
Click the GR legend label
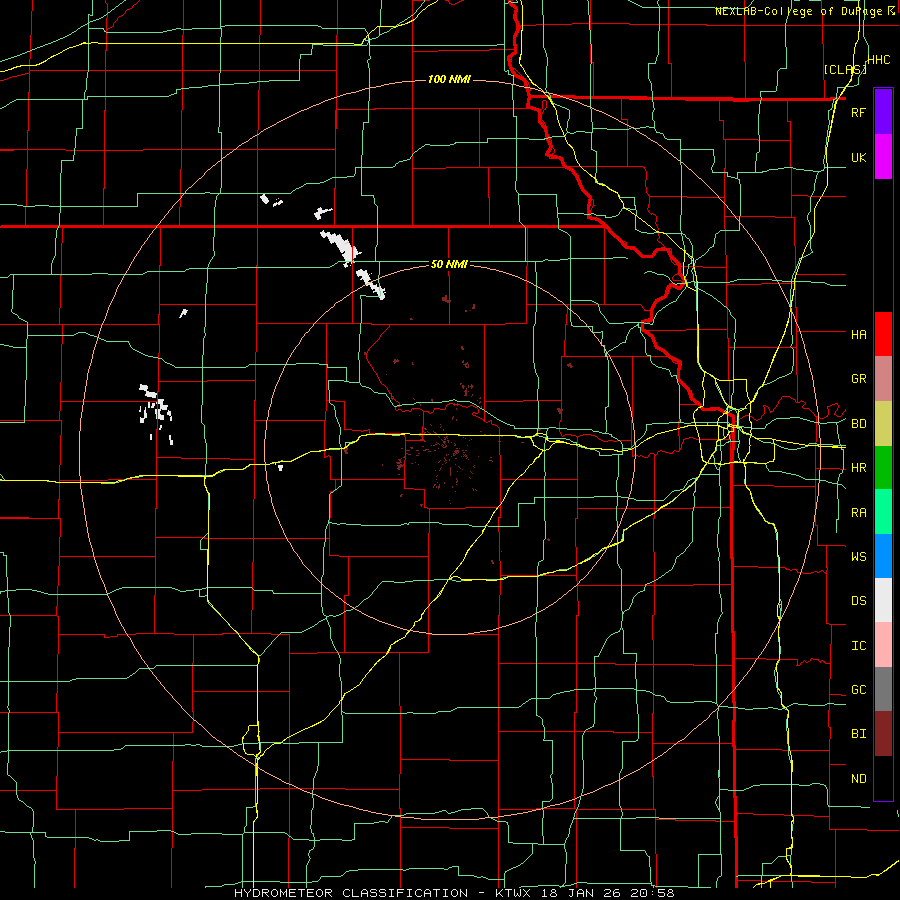pyautogui.click(x=858, y=379)
